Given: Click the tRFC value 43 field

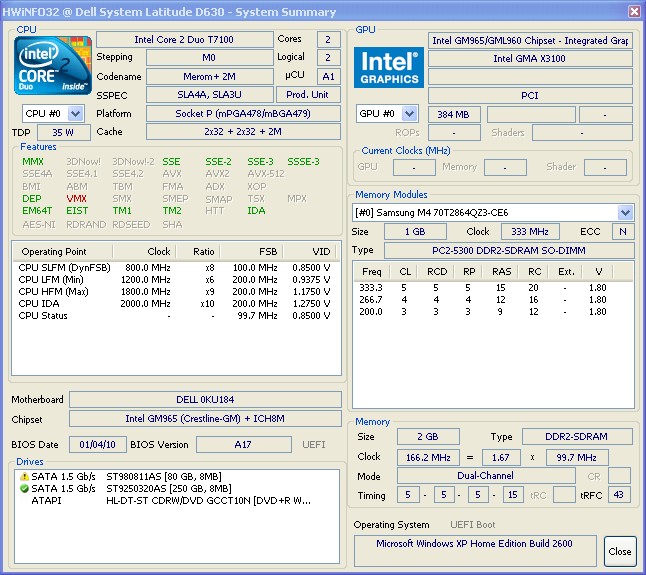Looking at the screenshot, I should pos(619,495).
